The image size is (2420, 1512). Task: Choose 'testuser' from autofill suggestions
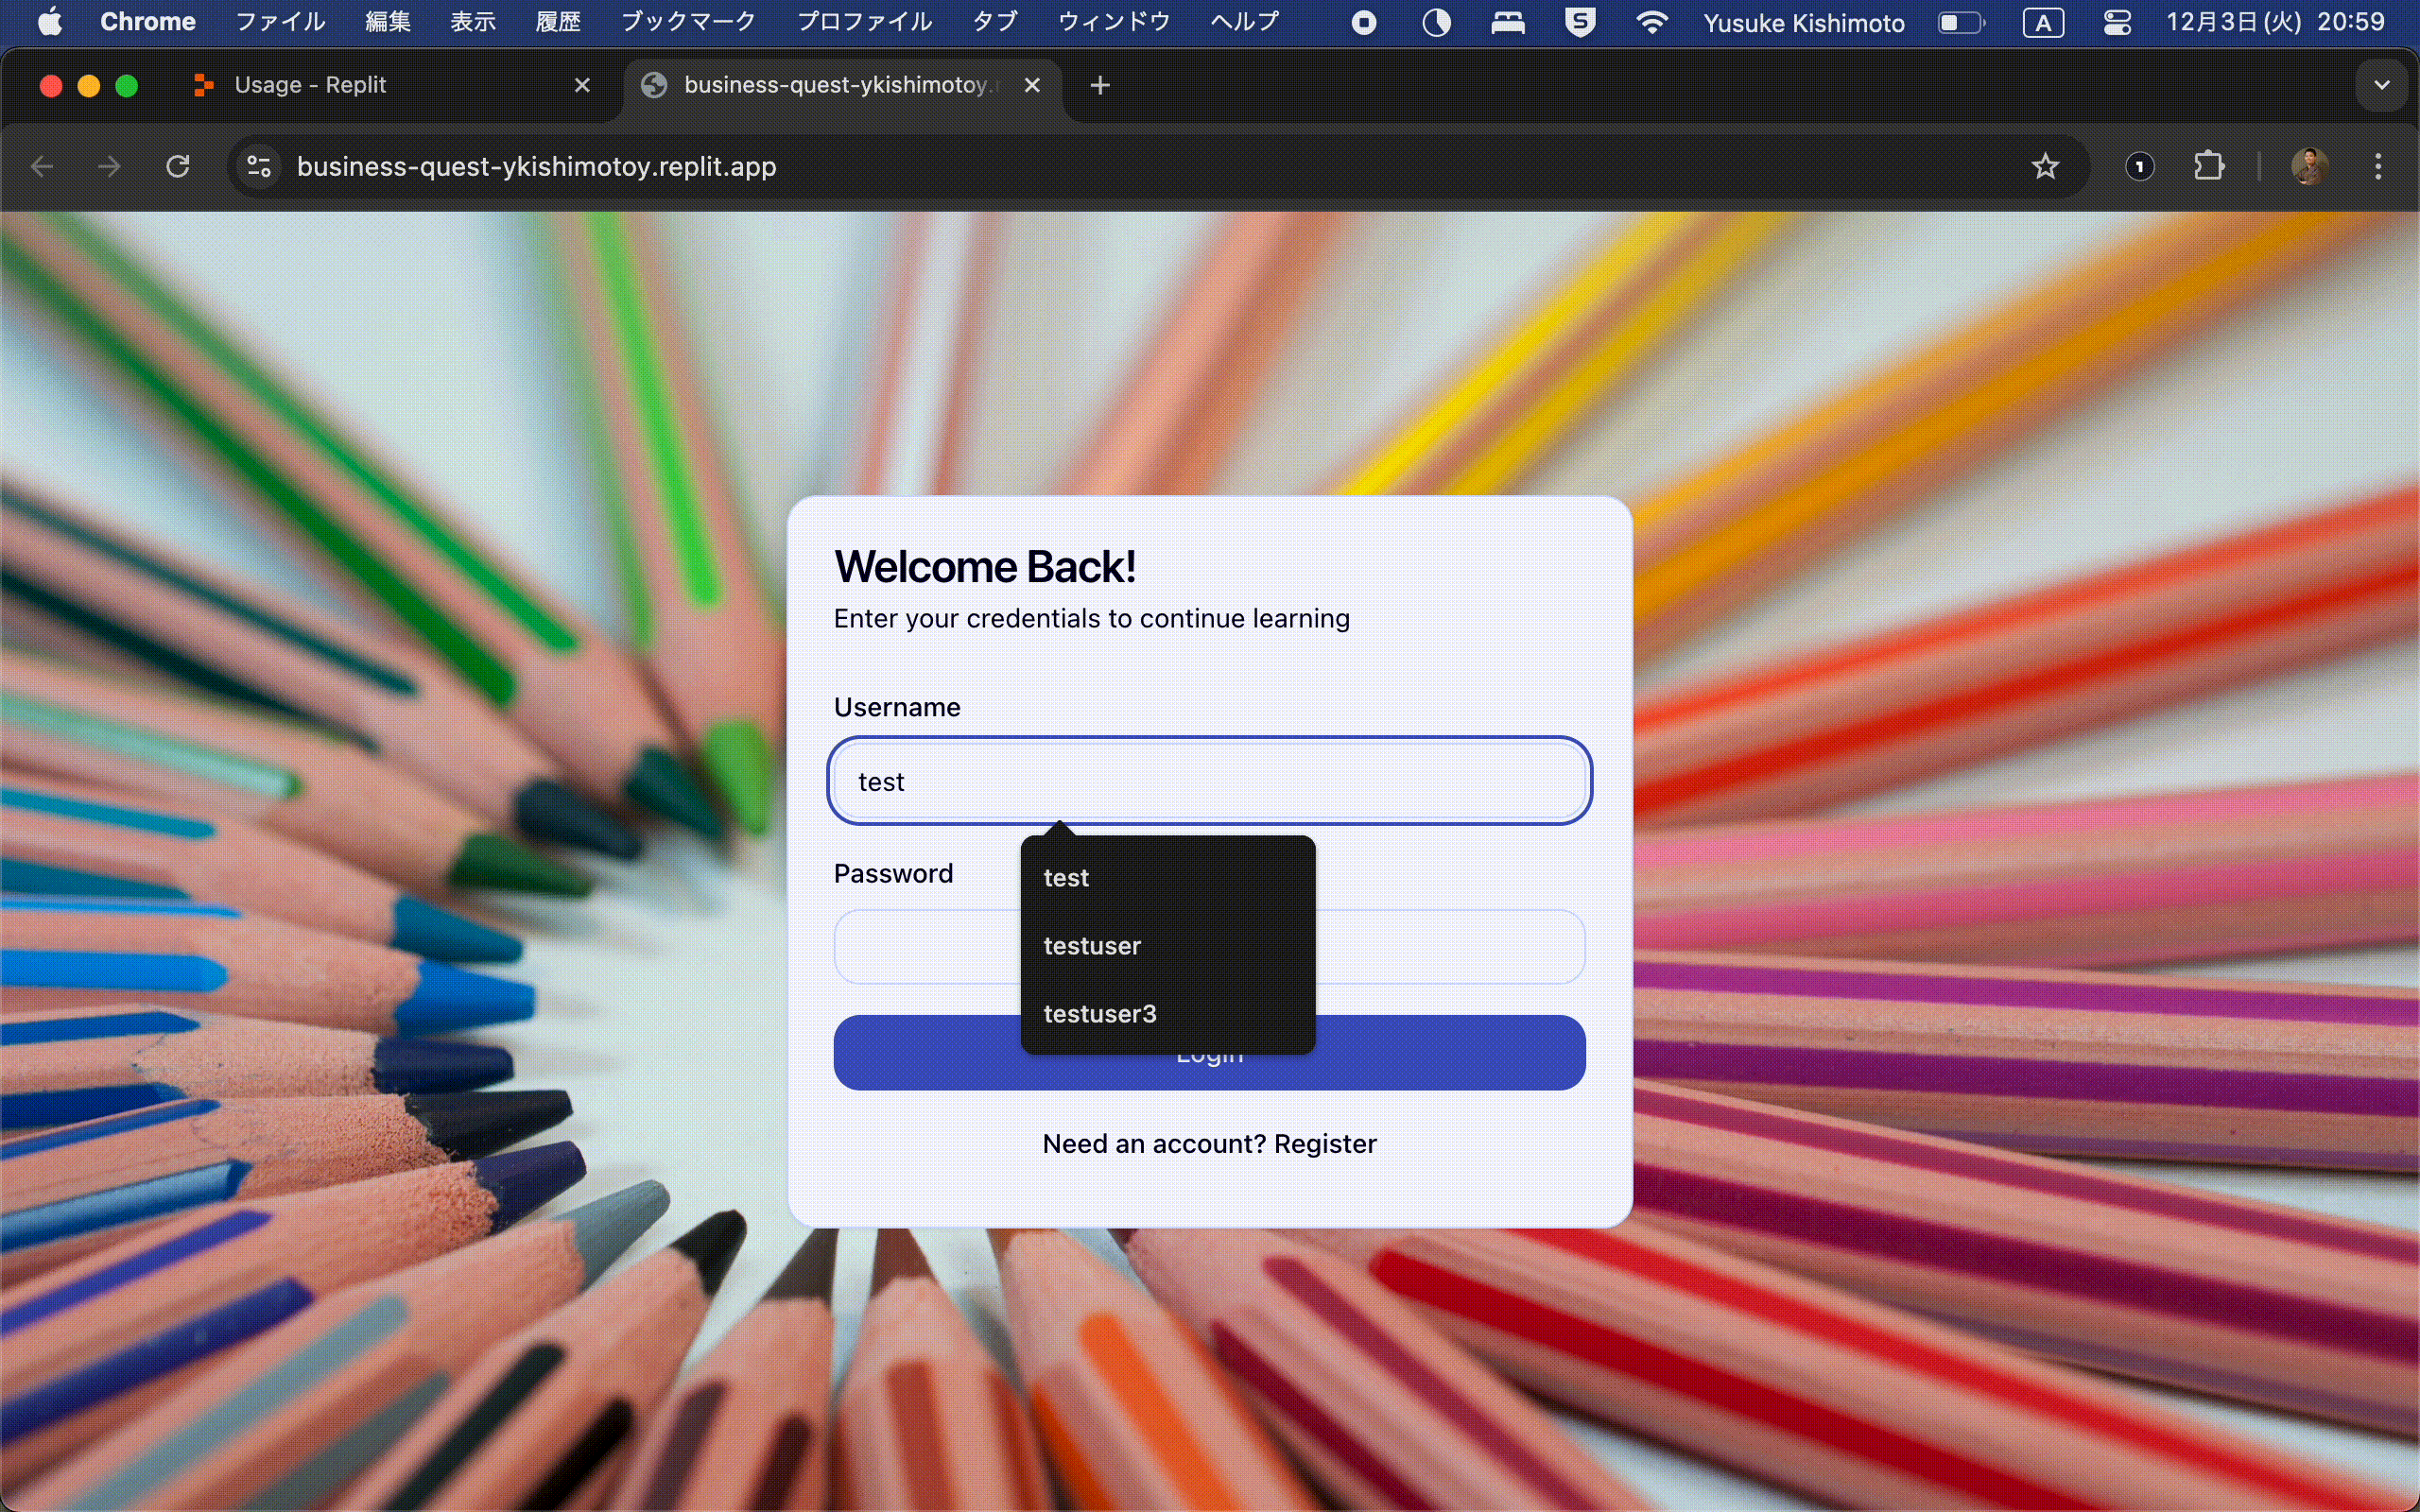(x=1092, y=946)
